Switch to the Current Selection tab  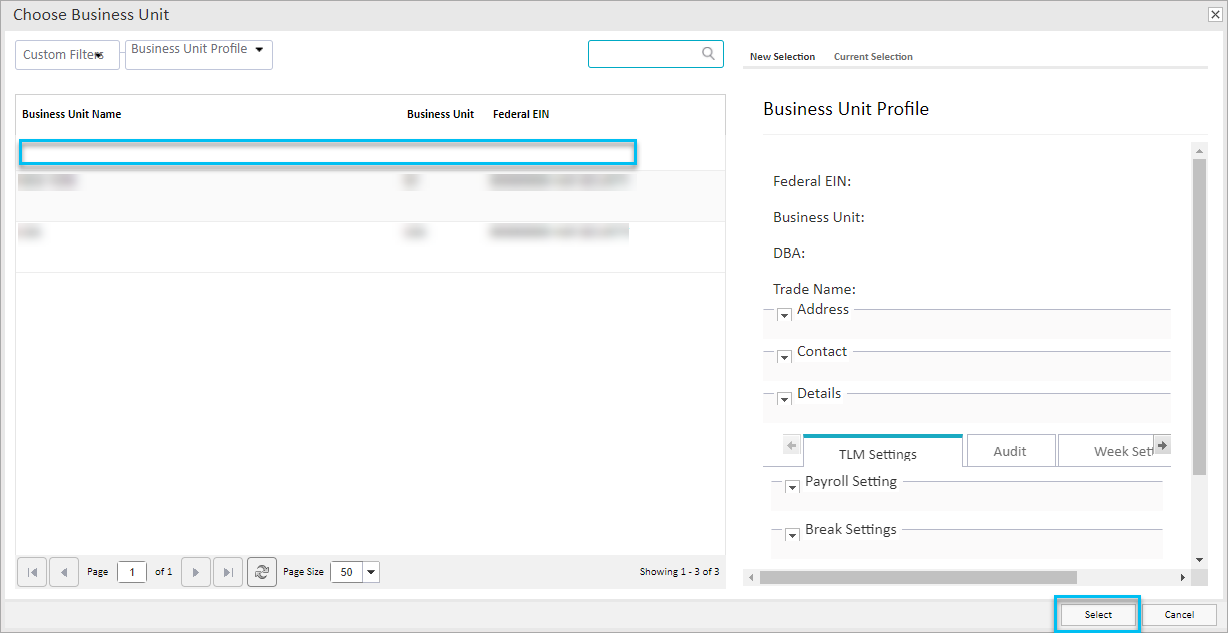[873, 57]
